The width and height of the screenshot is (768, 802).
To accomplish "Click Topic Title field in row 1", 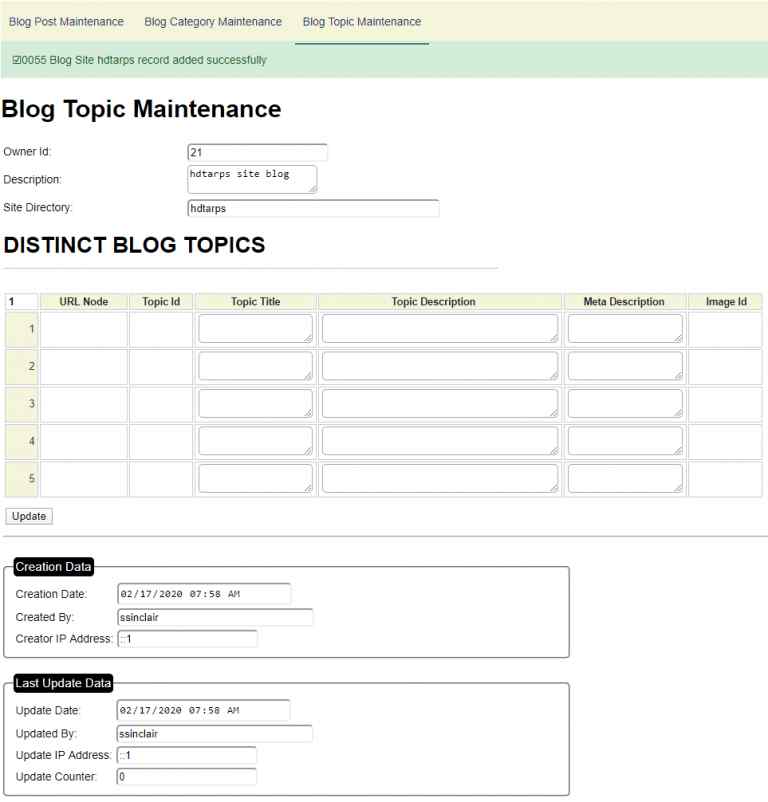I will [255, 329].
